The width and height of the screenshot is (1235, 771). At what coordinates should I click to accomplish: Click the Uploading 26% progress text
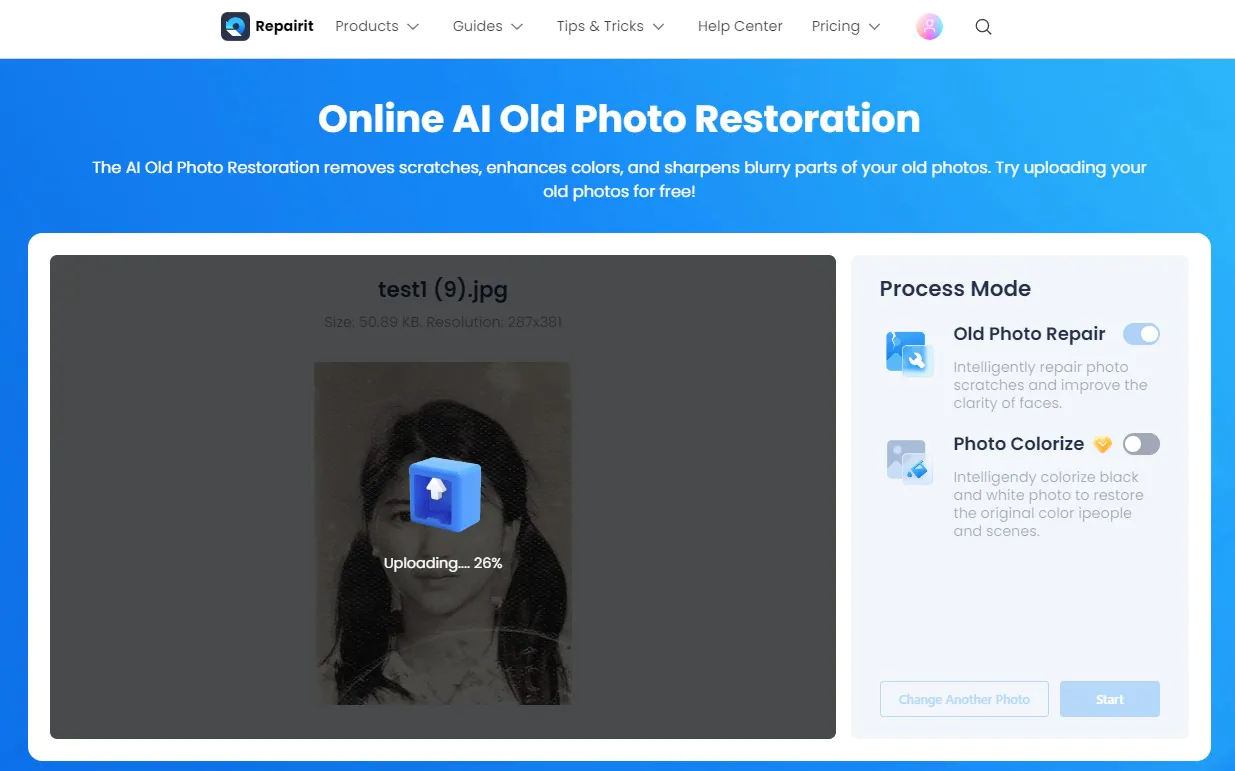(x=443, y=563)
